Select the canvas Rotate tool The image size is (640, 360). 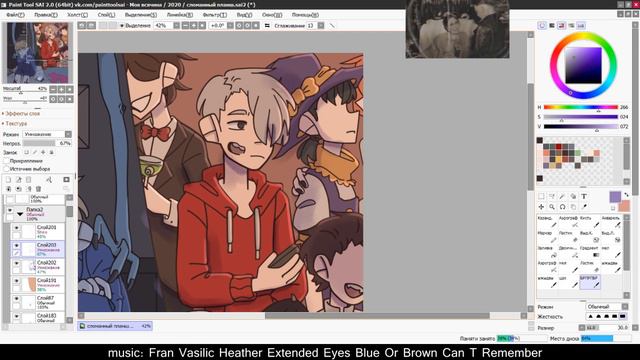pos(562,207)
